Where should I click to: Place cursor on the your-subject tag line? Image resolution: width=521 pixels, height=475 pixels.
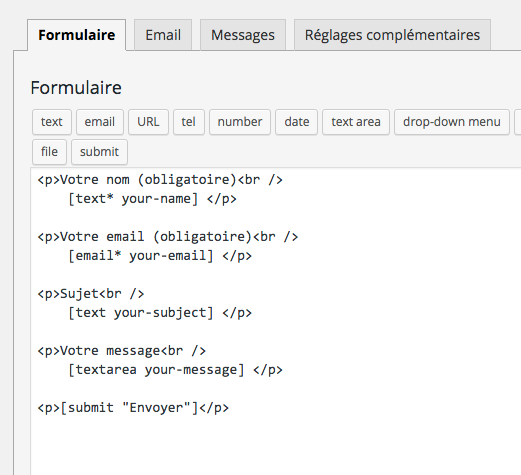pos(160,313)
